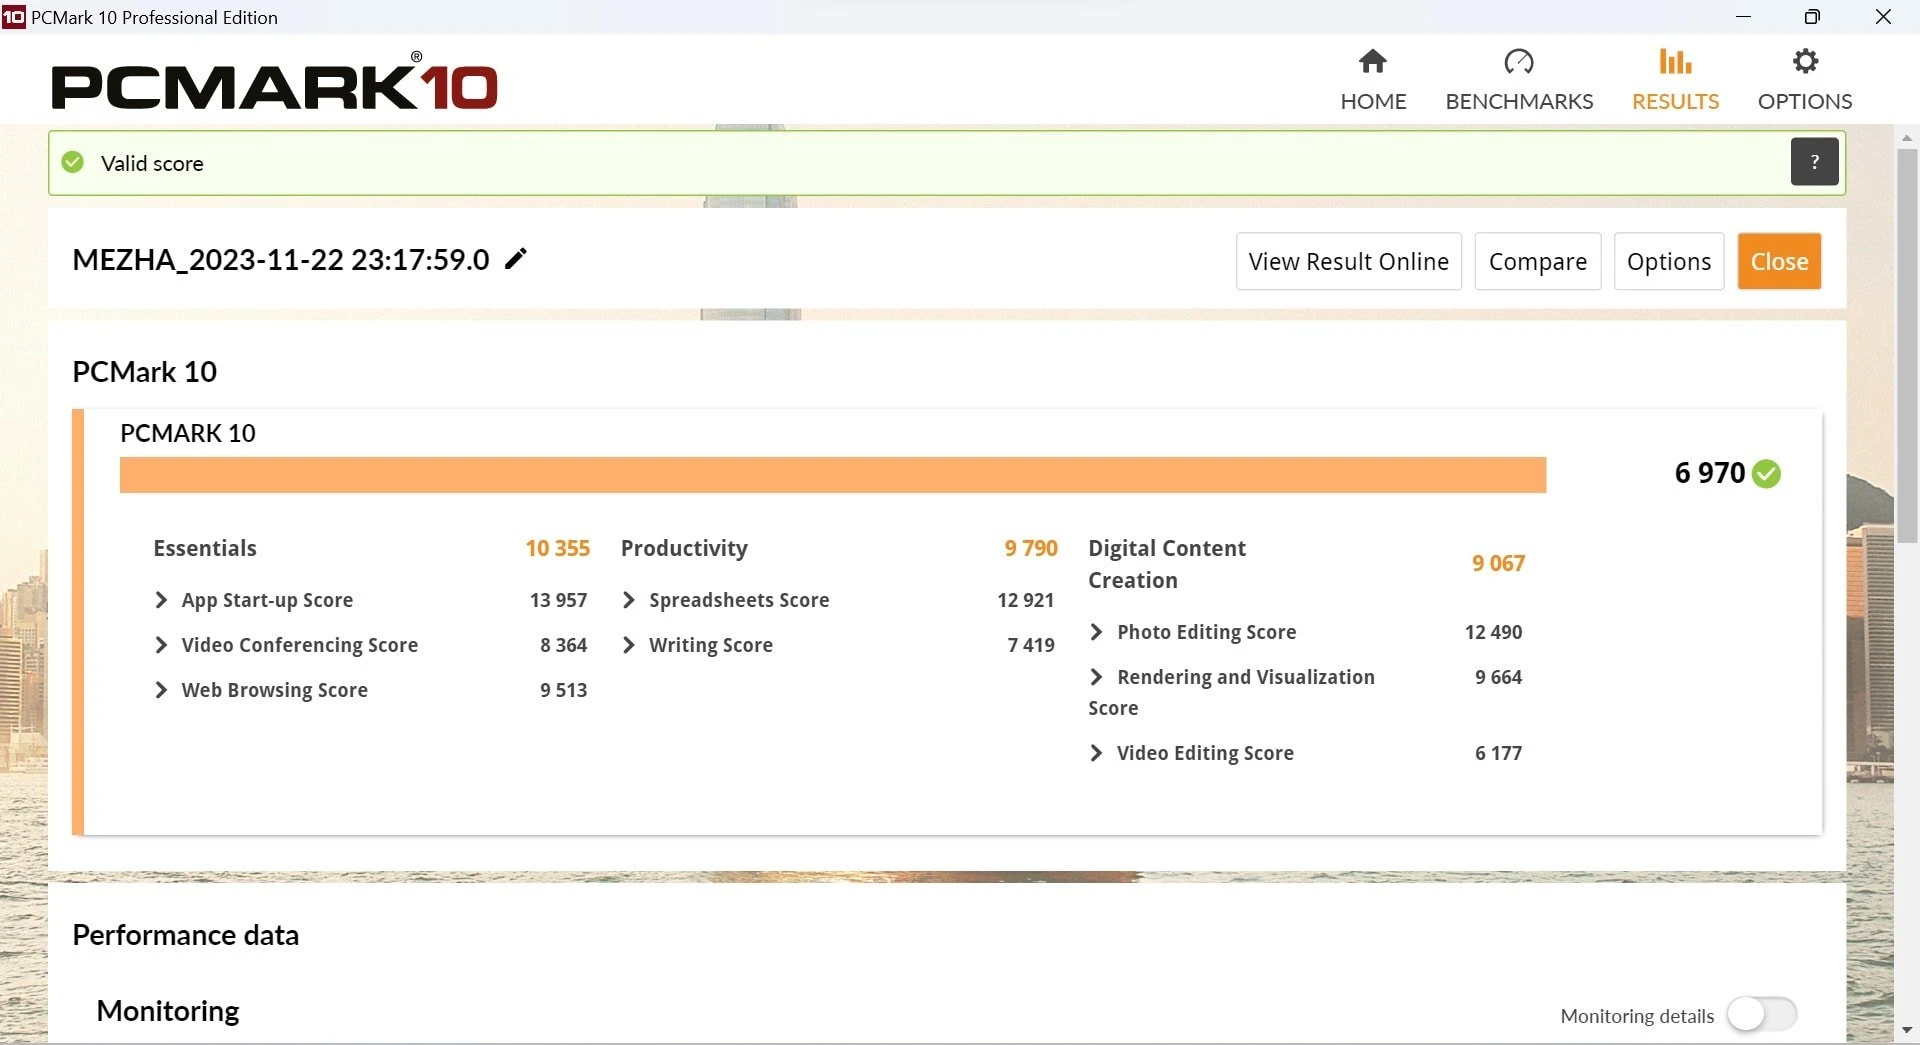Switch to the BENCHMARKS tab label
The height and width of the screenshot is (1045, 1920).
(x=1519, y=101)
